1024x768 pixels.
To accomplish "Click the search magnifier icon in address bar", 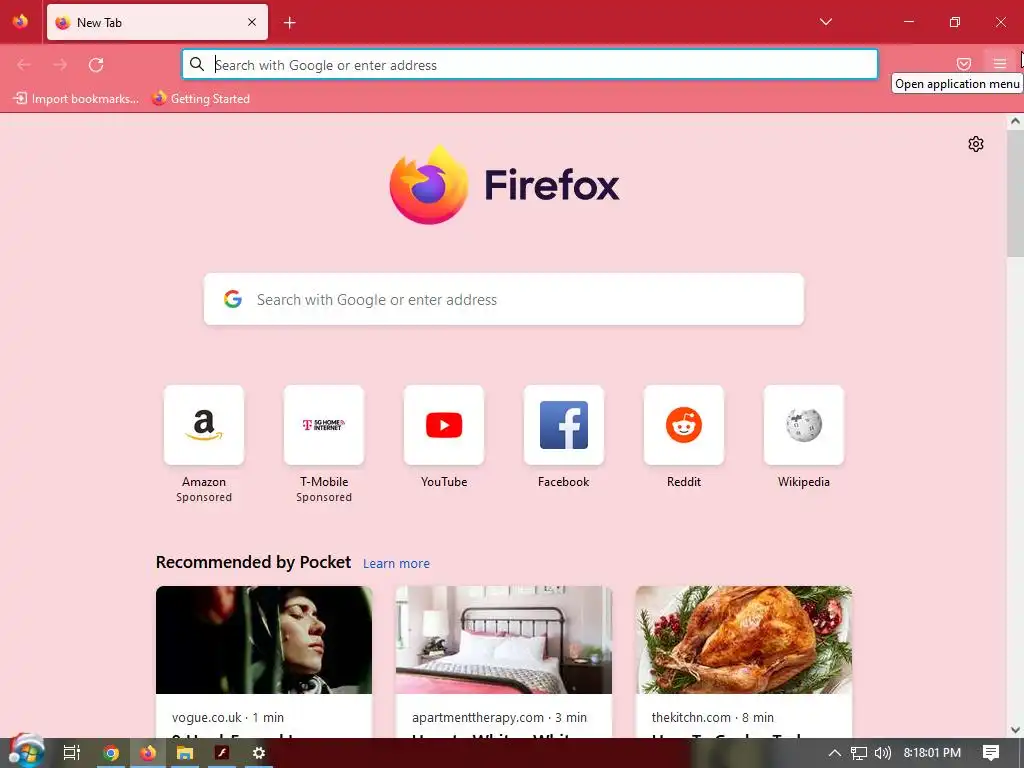I will click(x=197, y=64).
